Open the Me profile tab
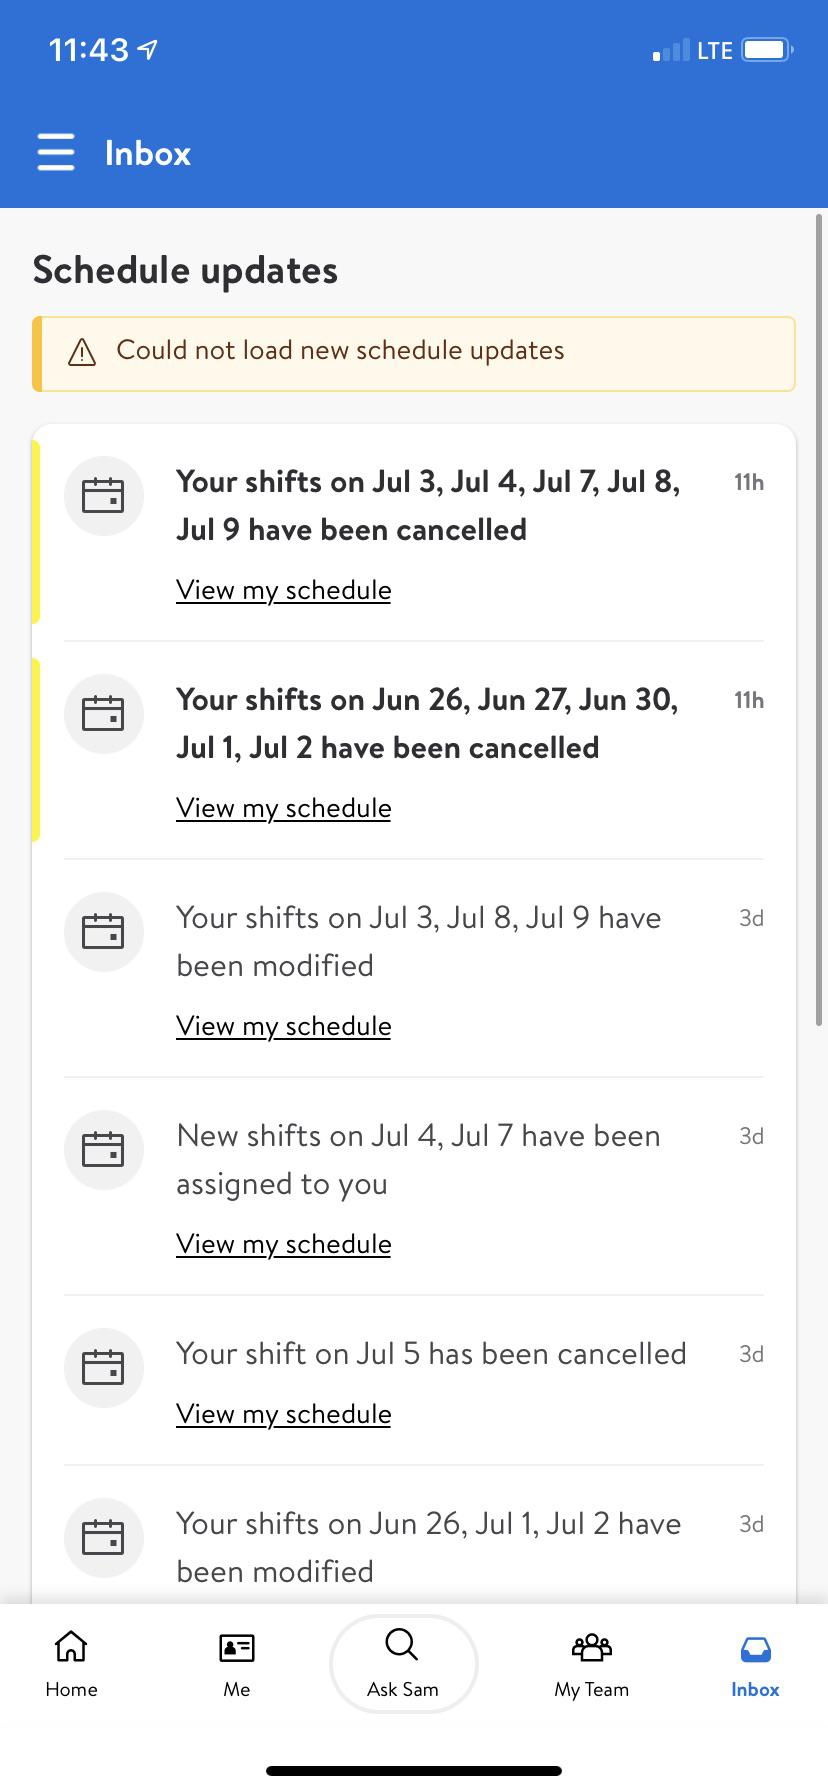 pyautogui.click(x=236, y=1647)
